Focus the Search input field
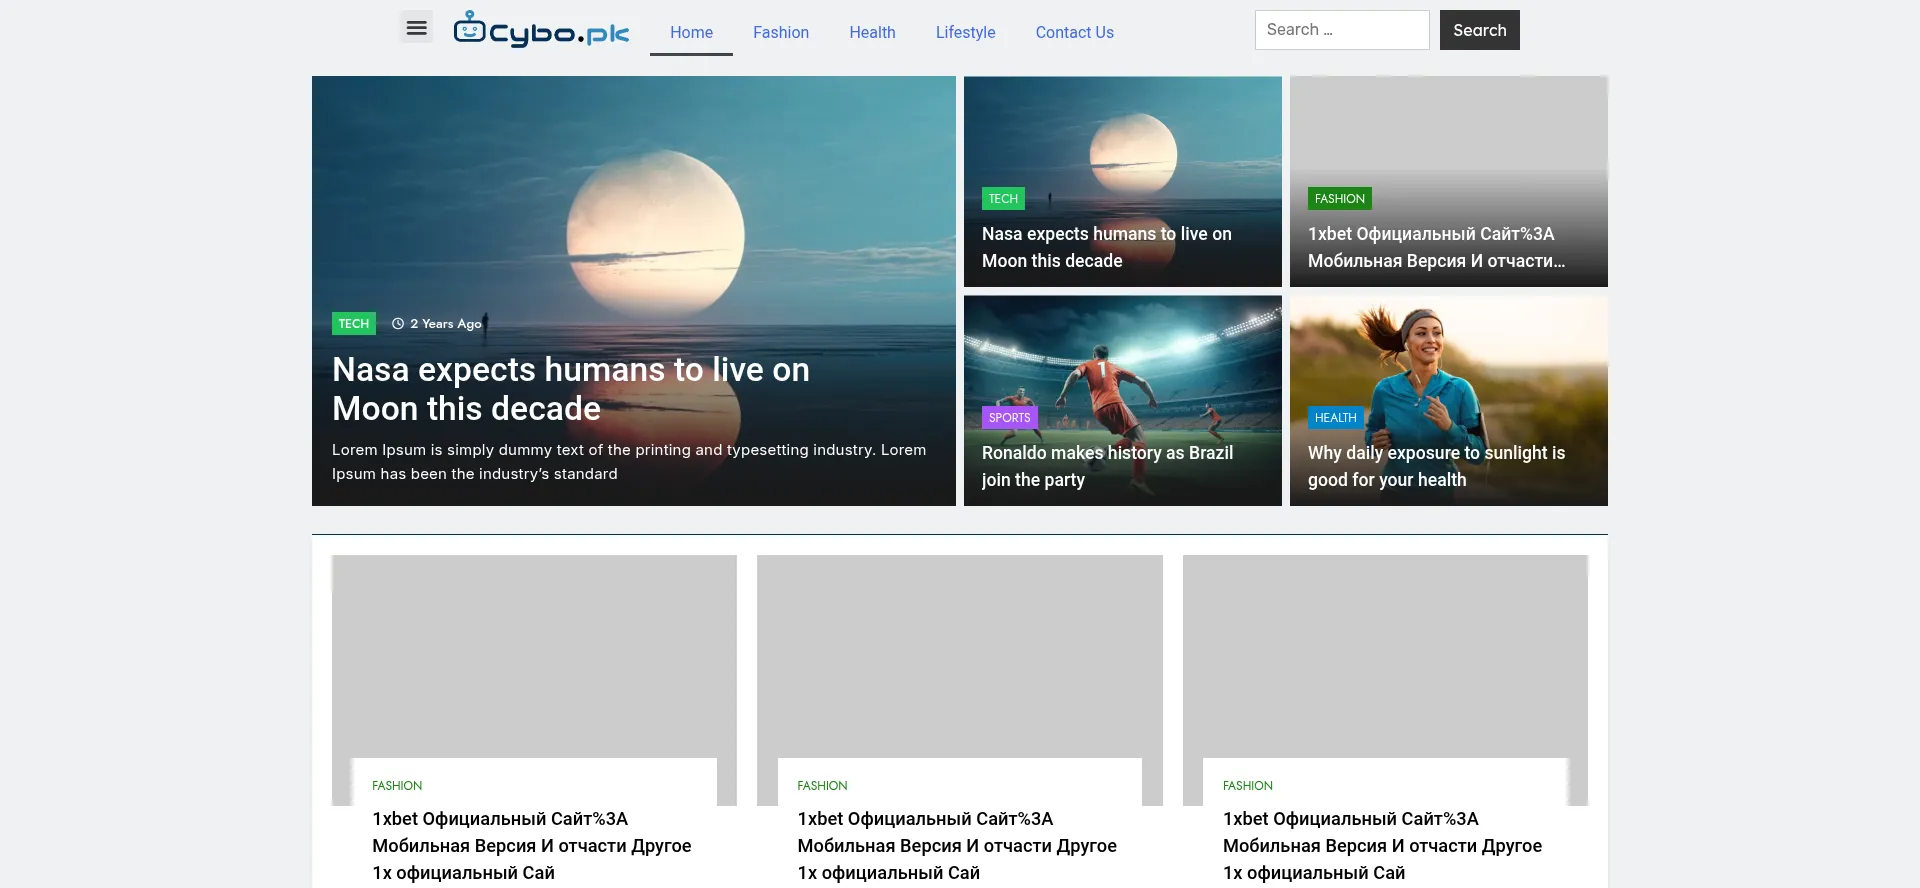Screen dimensions: 1920x888 pos(1341,30)
